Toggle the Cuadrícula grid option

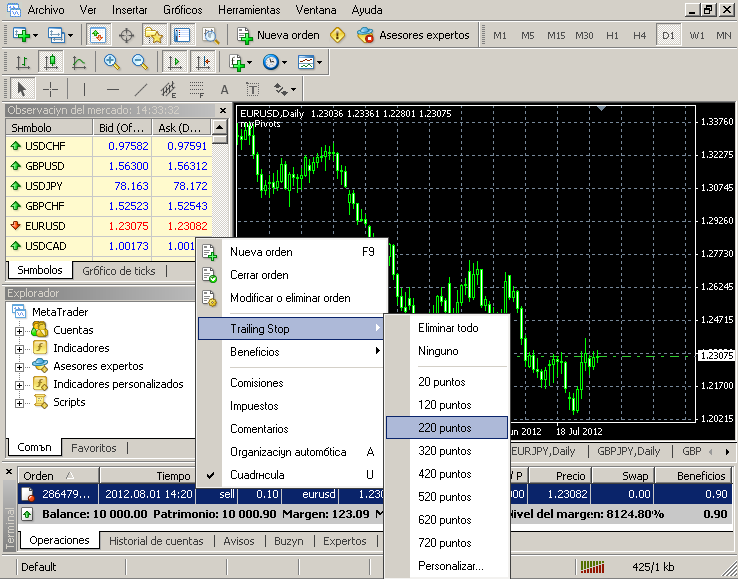[258, 475]
